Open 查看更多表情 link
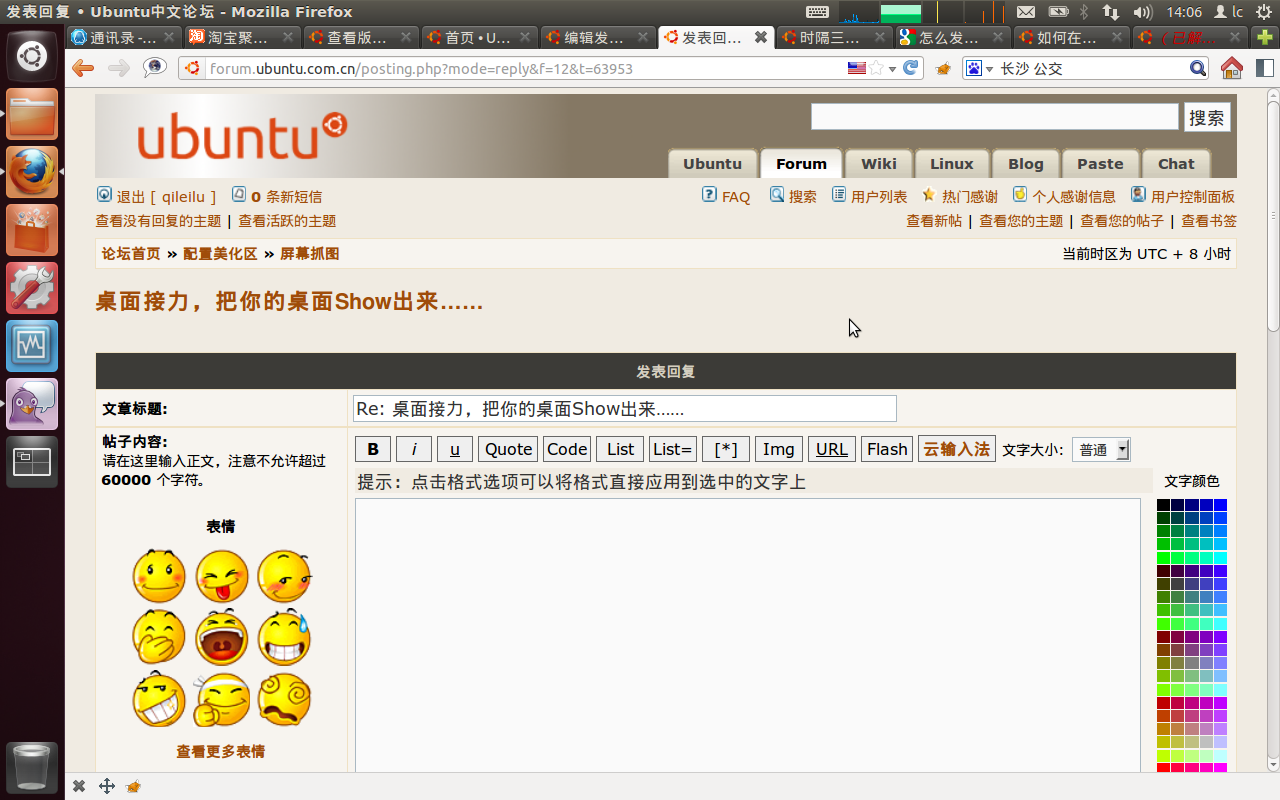 point(221,751)
